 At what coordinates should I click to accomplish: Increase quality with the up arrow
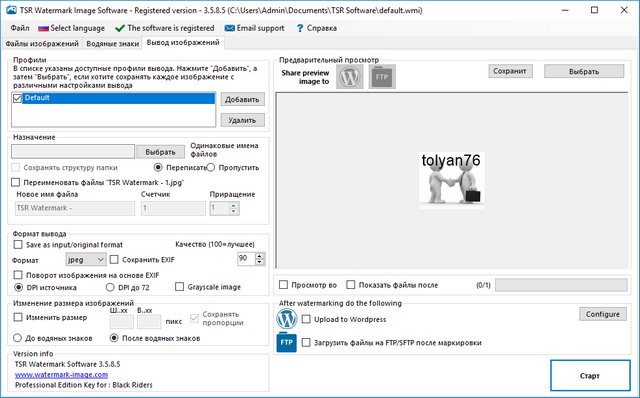(x=260, y=256)
